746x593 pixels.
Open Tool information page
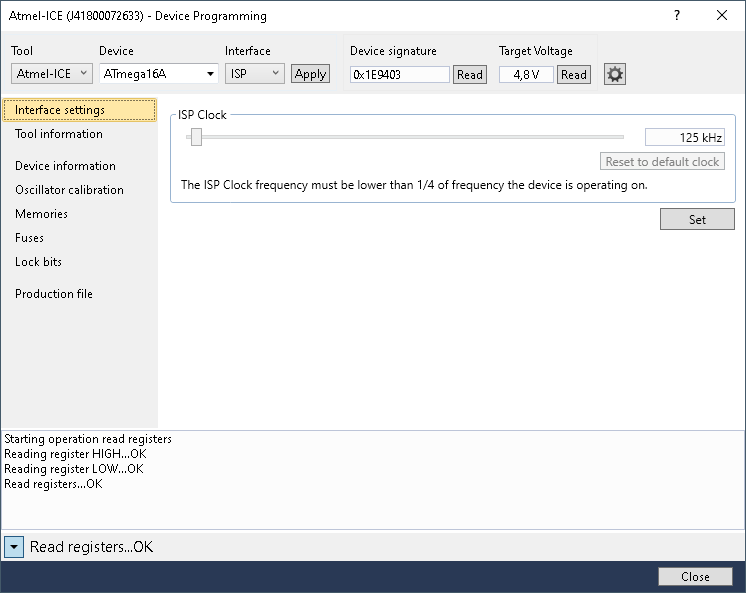pos(59,134)
